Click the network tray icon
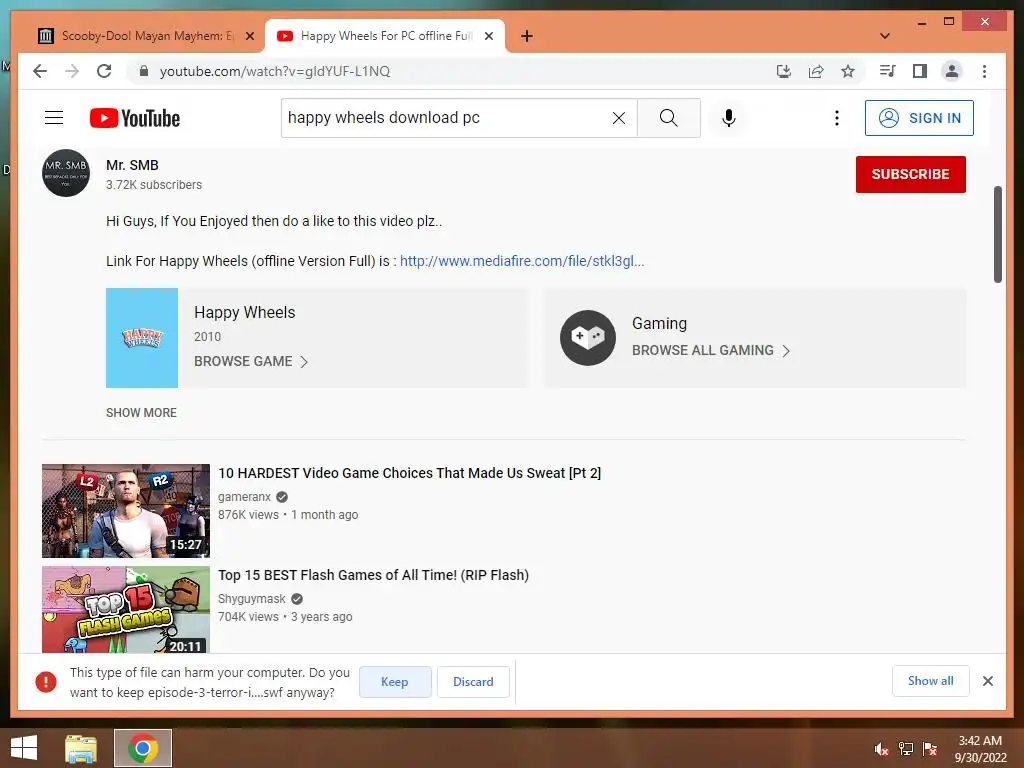Image resolution: width=1024 pixels, height=768 pixels. tap(906, 749)
